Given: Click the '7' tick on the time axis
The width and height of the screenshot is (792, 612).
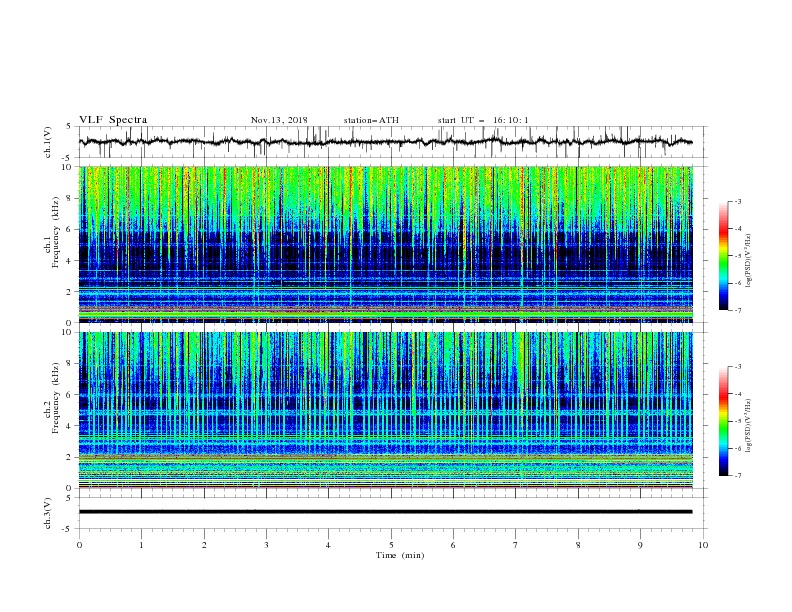Looking at the screenshot, I should tap(516, 545).
